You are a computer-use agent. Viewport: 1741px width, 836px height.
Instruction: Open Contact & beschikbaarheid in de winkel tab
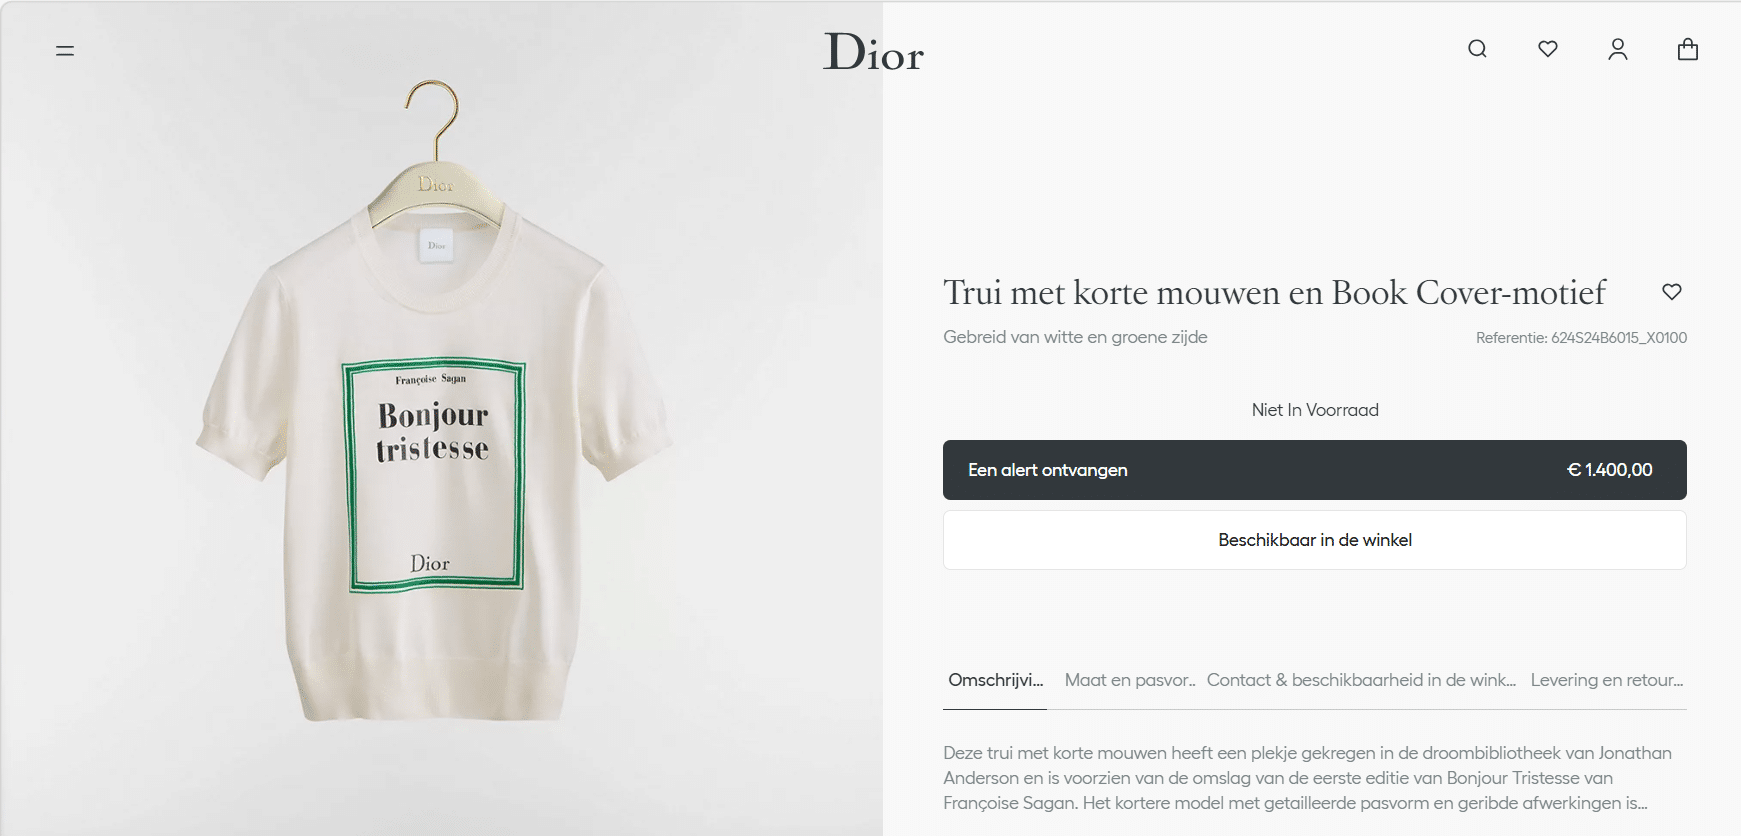coord(1361,680)
